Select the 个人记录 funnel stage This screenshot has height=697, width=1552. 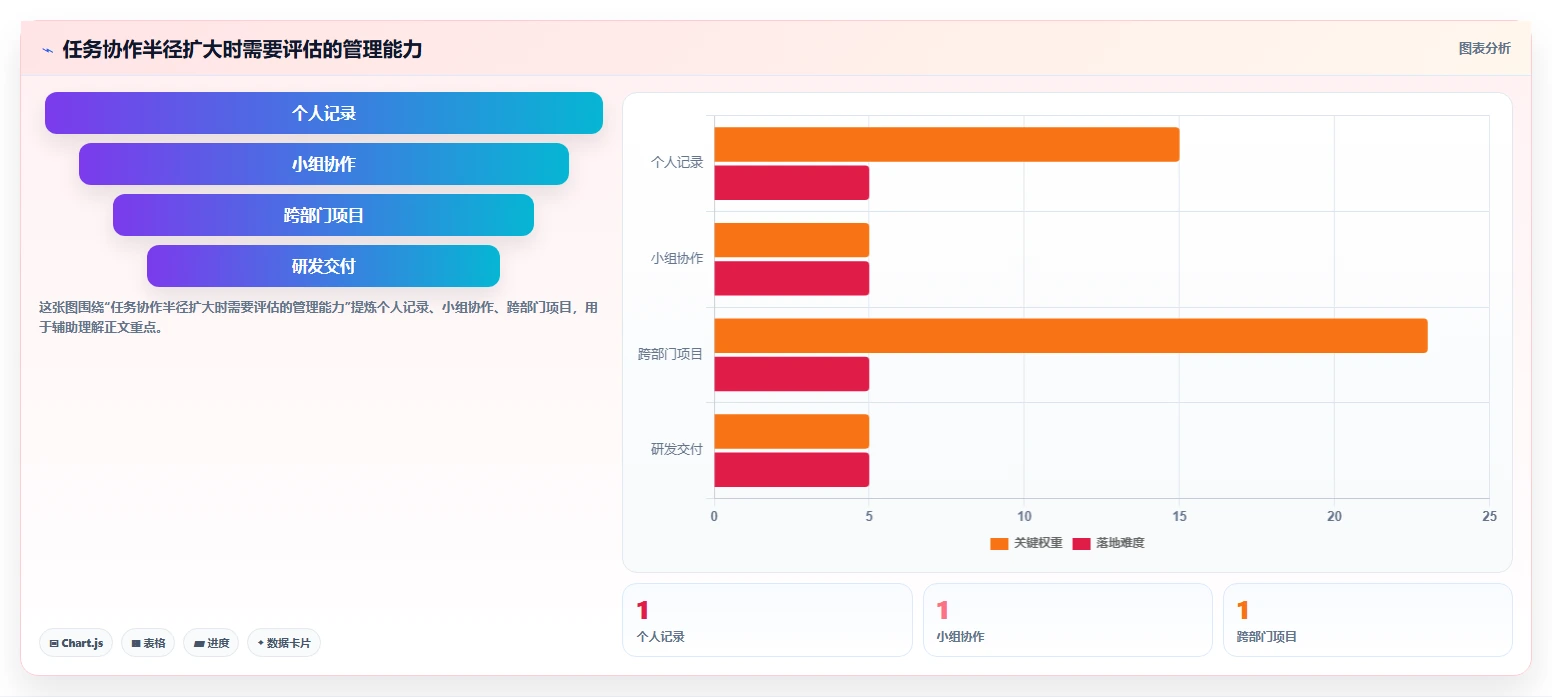click(324, 113)
